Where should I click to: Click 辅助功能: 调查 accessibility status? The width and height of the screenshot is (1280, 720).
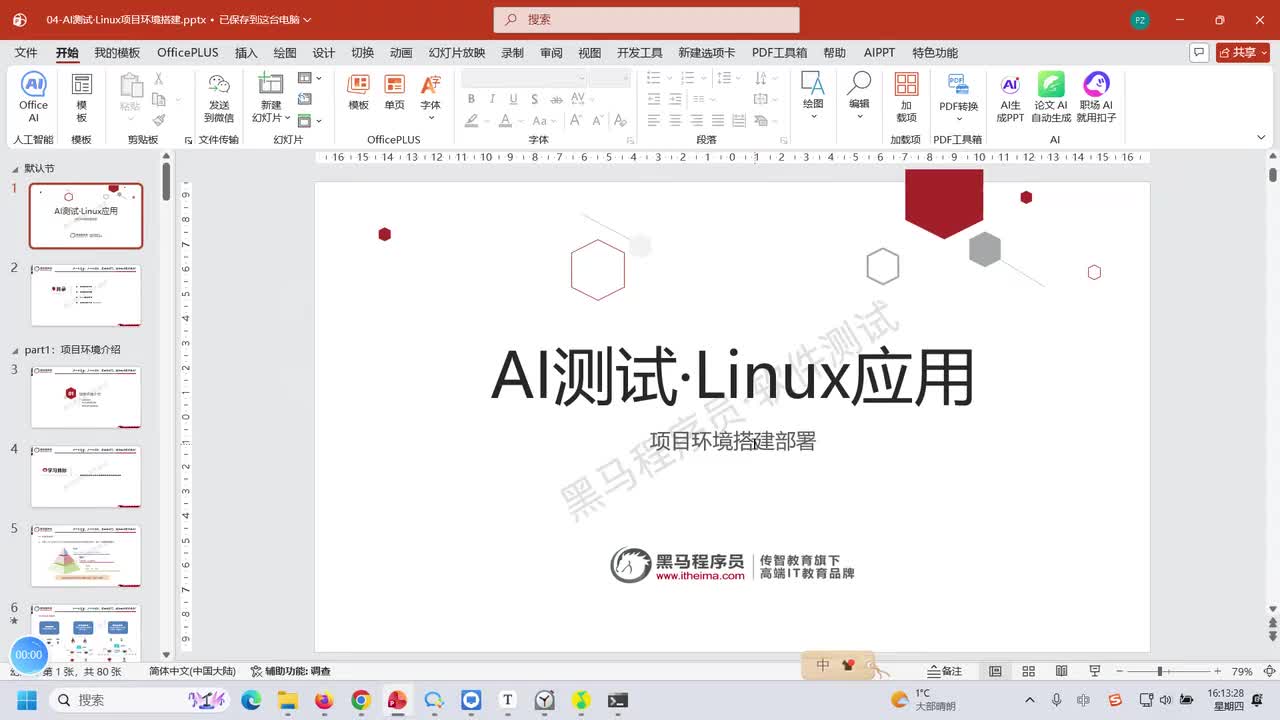tap(290, 671)
